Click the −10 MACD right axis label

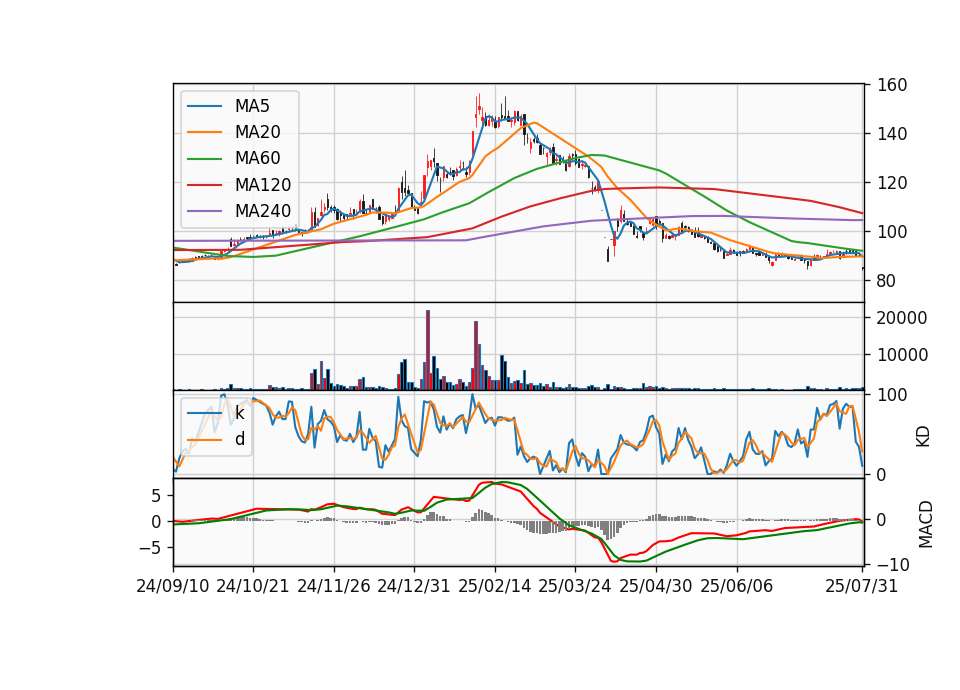coord(891,564)
